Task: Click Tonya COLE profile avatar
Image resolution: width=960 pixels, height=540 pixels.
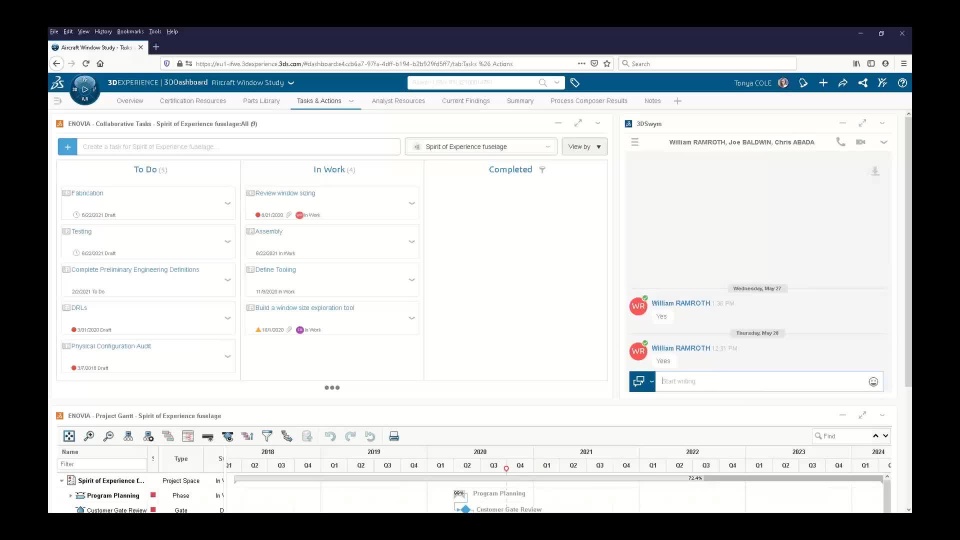Action: coord(783,83)
